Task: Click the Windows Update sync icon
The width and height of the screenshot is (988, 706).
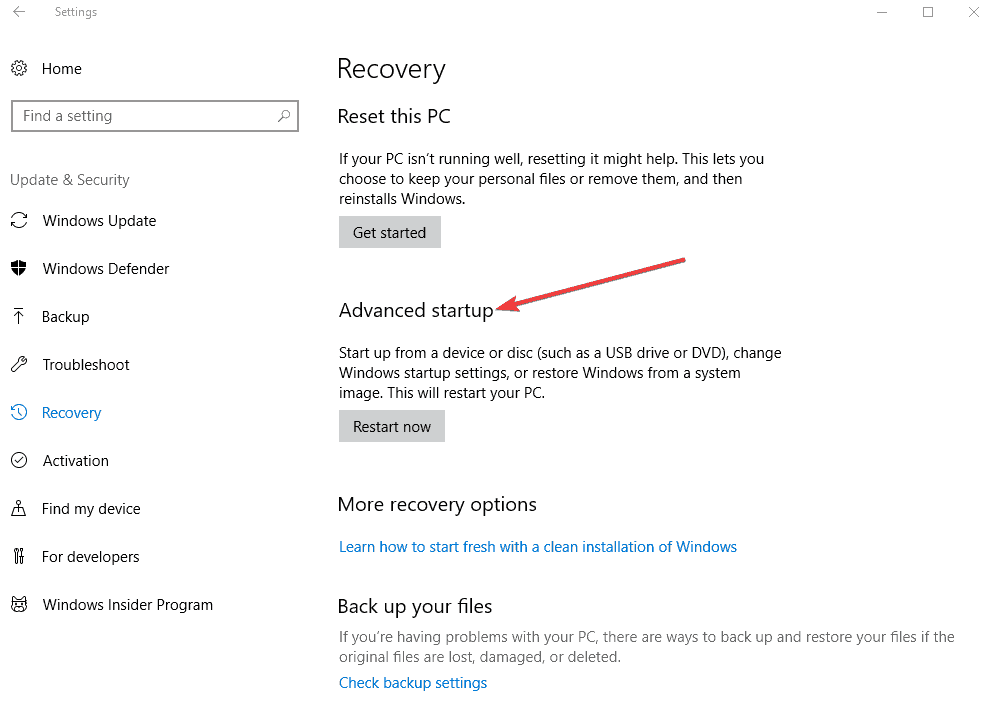Action: click(x=19, y=220)
